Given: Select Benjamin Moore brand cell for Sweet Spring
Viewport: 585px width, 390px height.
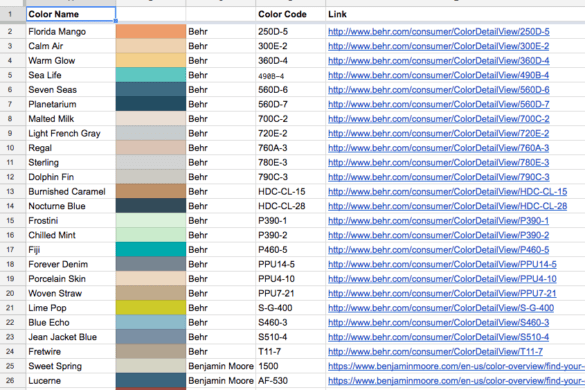Looking at the screenshot, I should coord(220,366).
